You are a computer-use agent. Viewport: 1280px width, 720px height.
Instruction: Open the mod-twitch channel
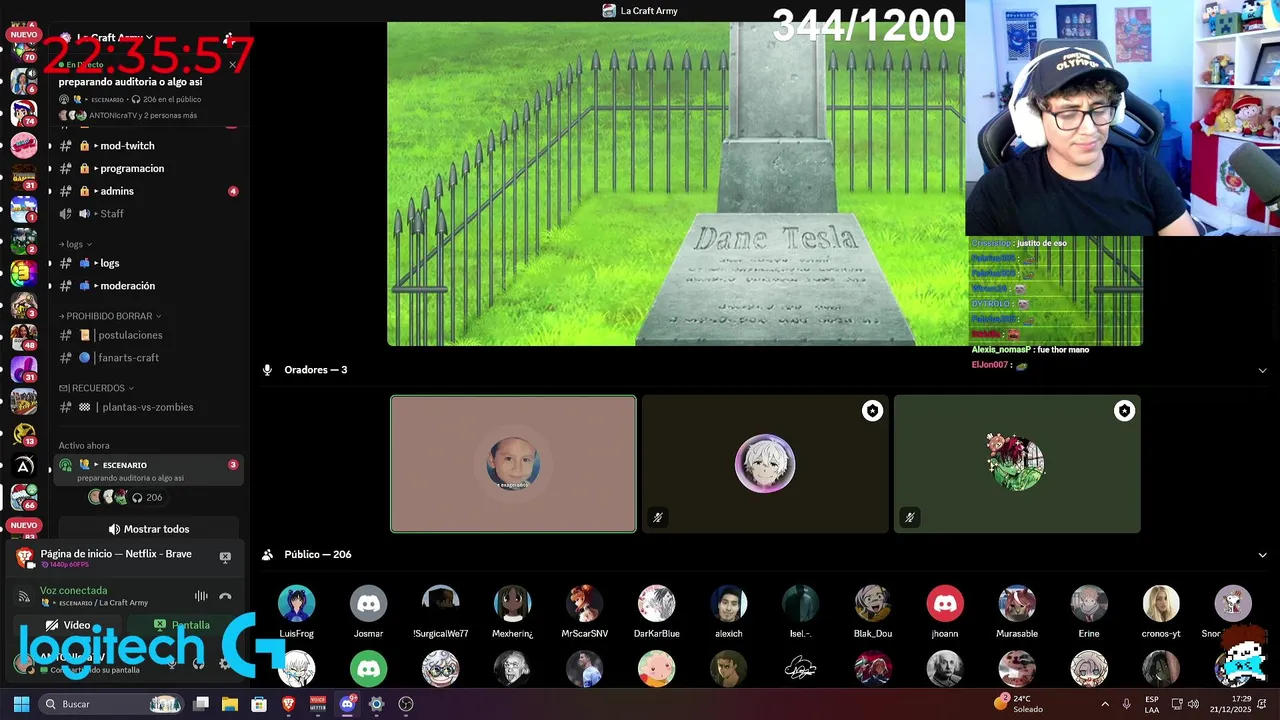[x=150, y=146]
